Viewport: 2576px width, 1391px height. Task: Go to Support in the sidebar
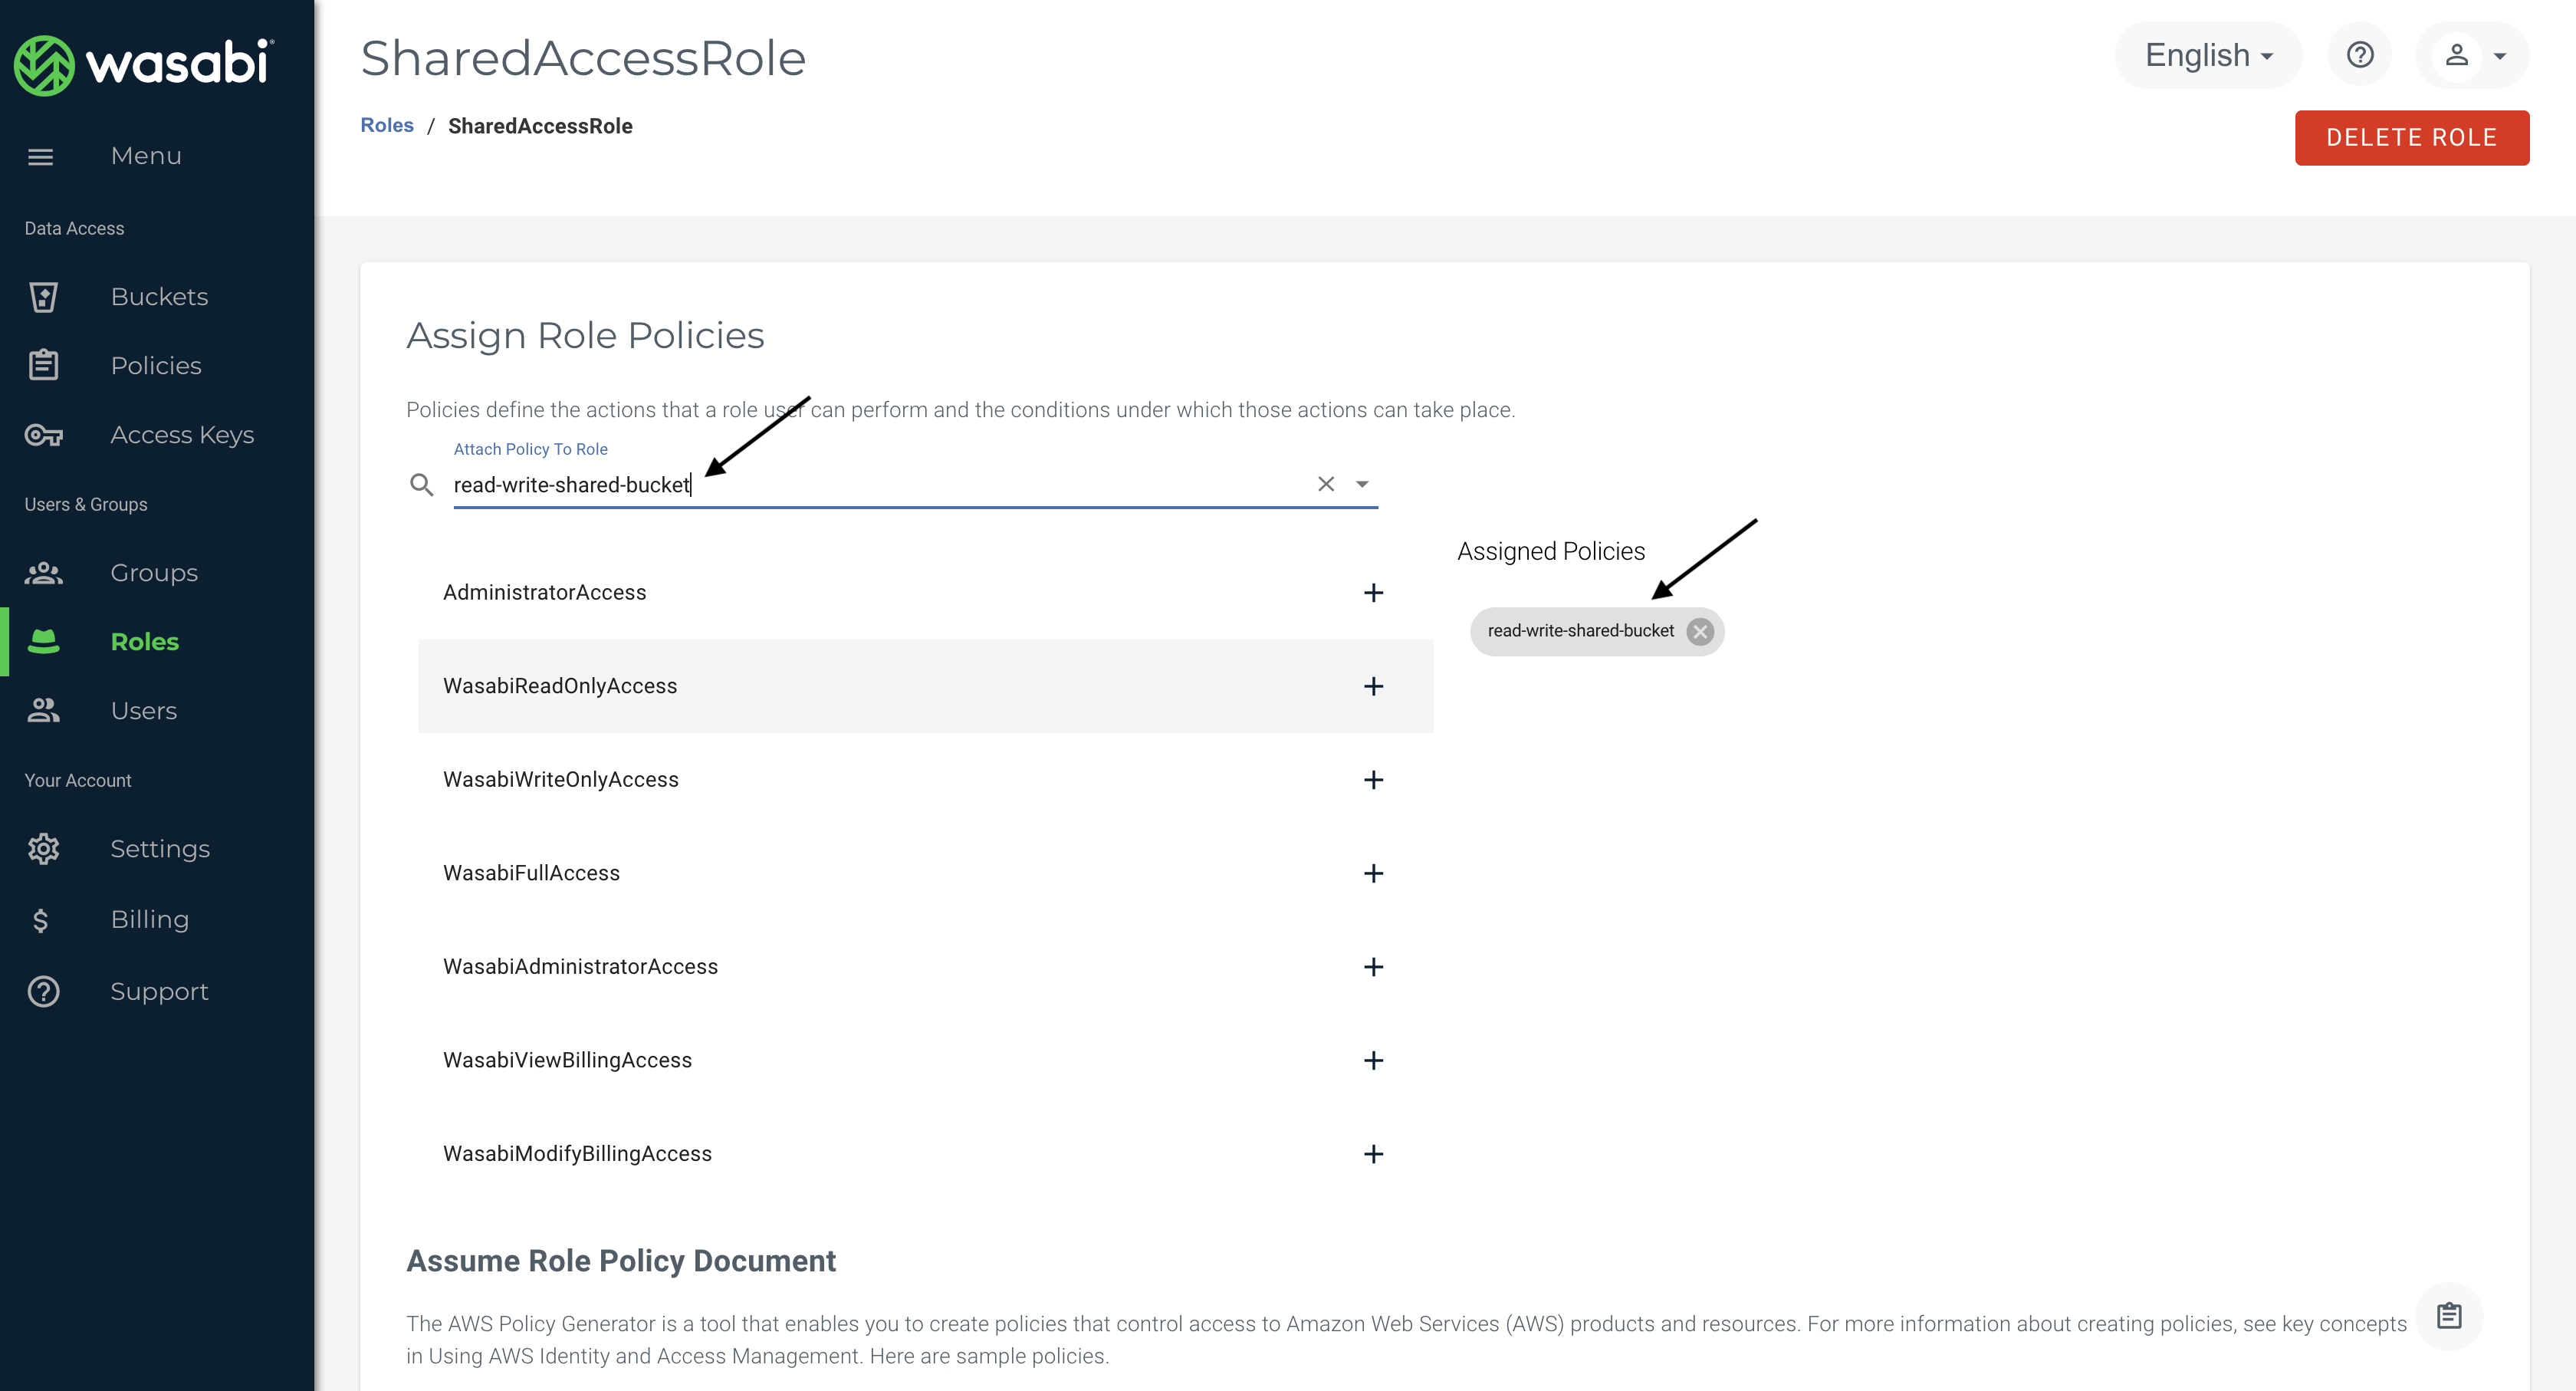click(160, 992)
